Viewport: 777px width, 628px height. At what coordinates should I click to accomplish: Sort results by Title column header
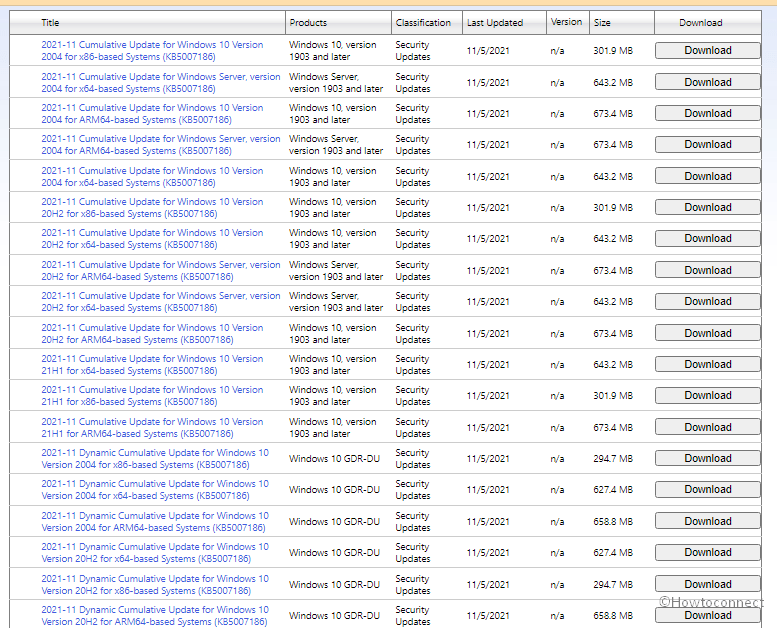tap(50, 22)
